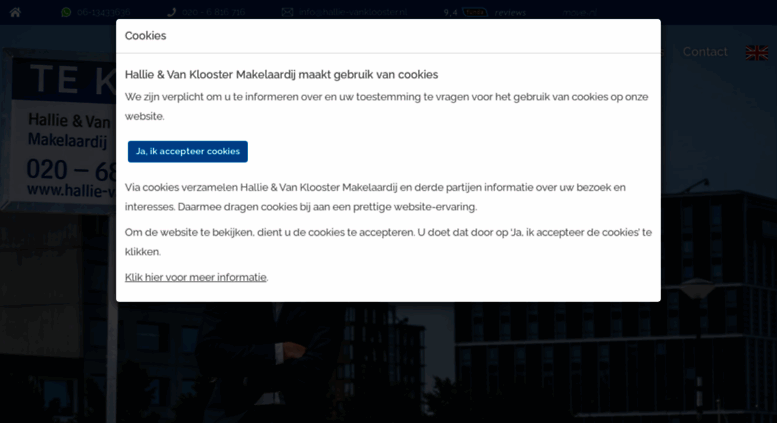Image resolution: width=777 pixels, height=423 pixels.
Task: Open the info@hallie-vanklooster.nl email link
Action: [353, 12]
